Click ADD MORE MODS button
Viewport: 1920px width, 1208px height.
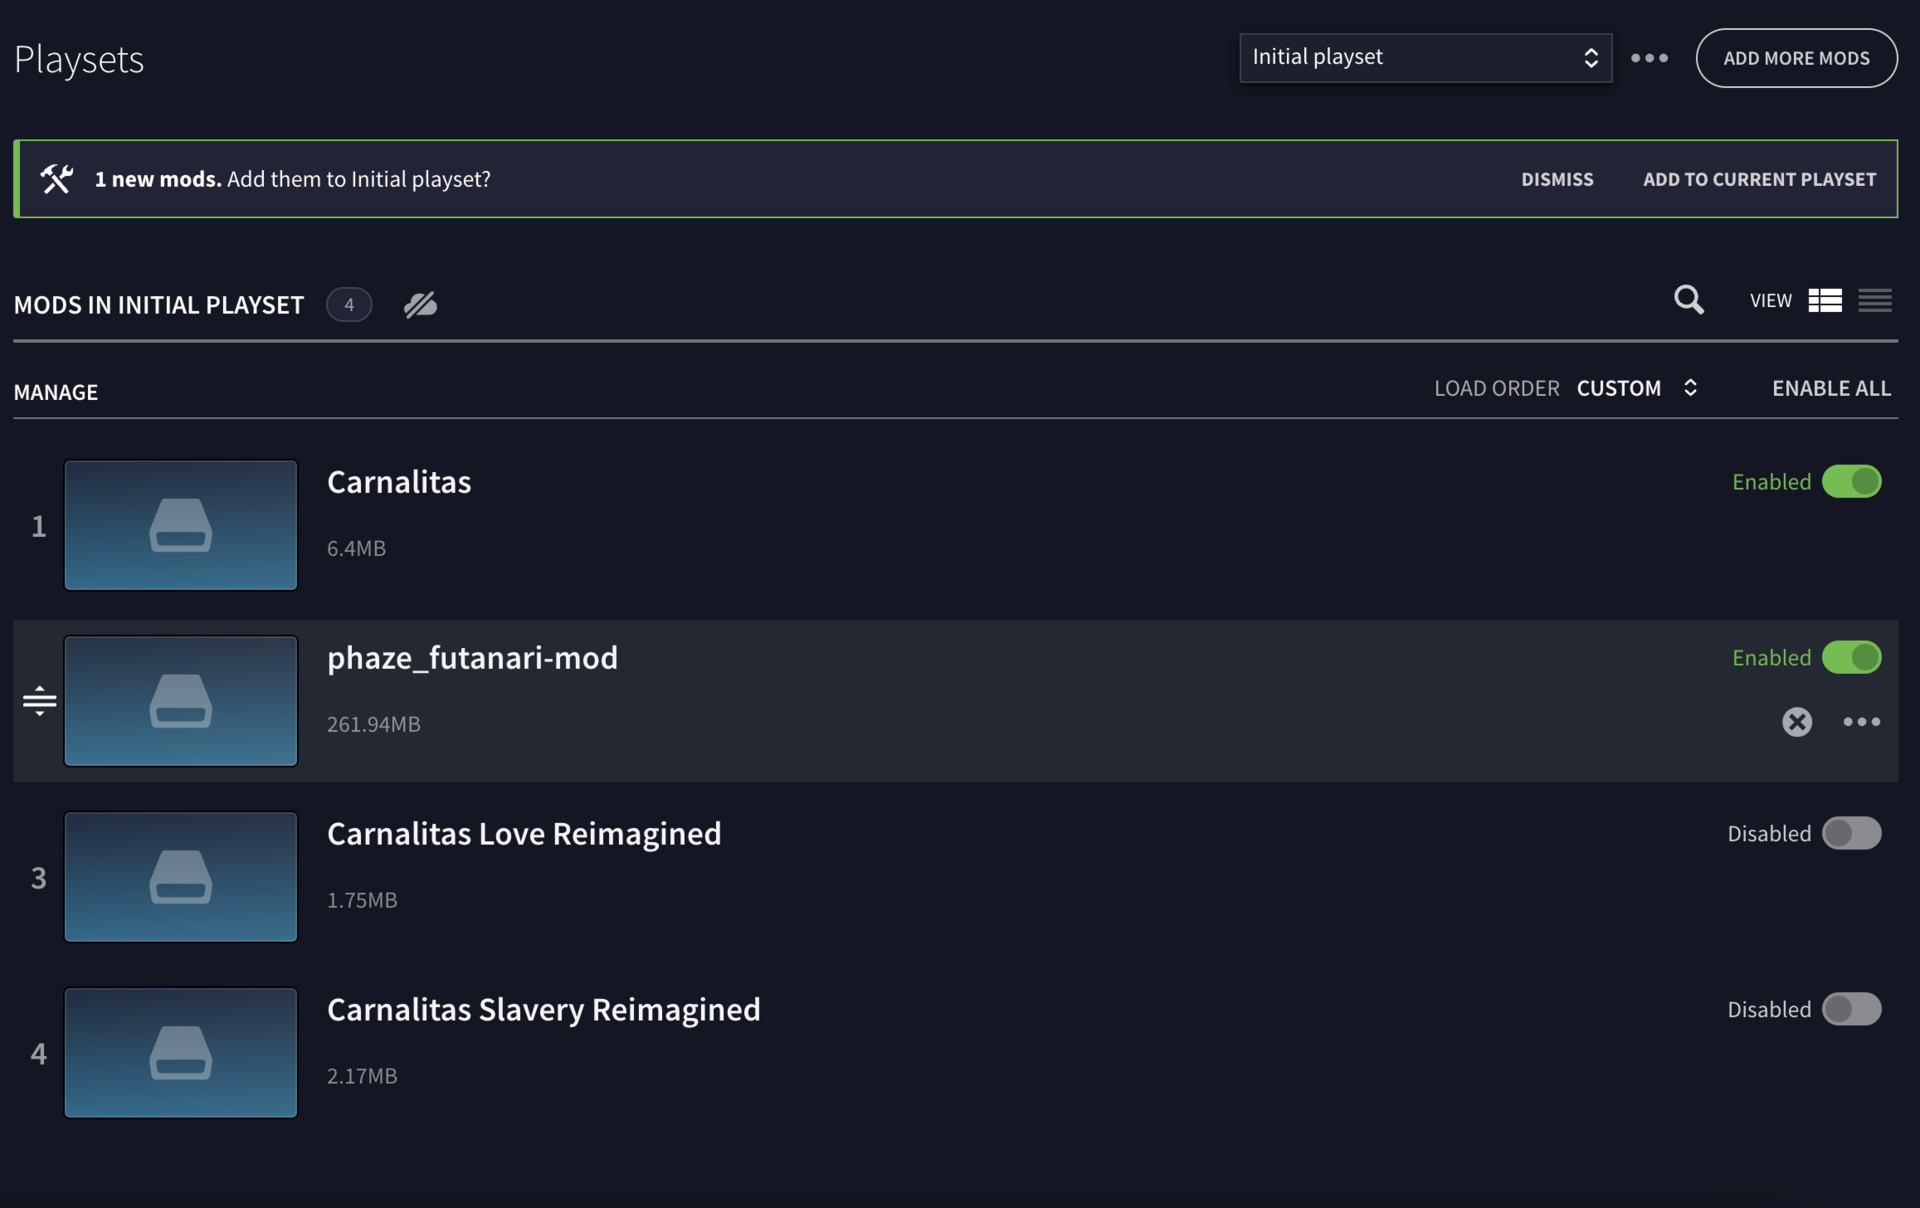pos(1796,58)
